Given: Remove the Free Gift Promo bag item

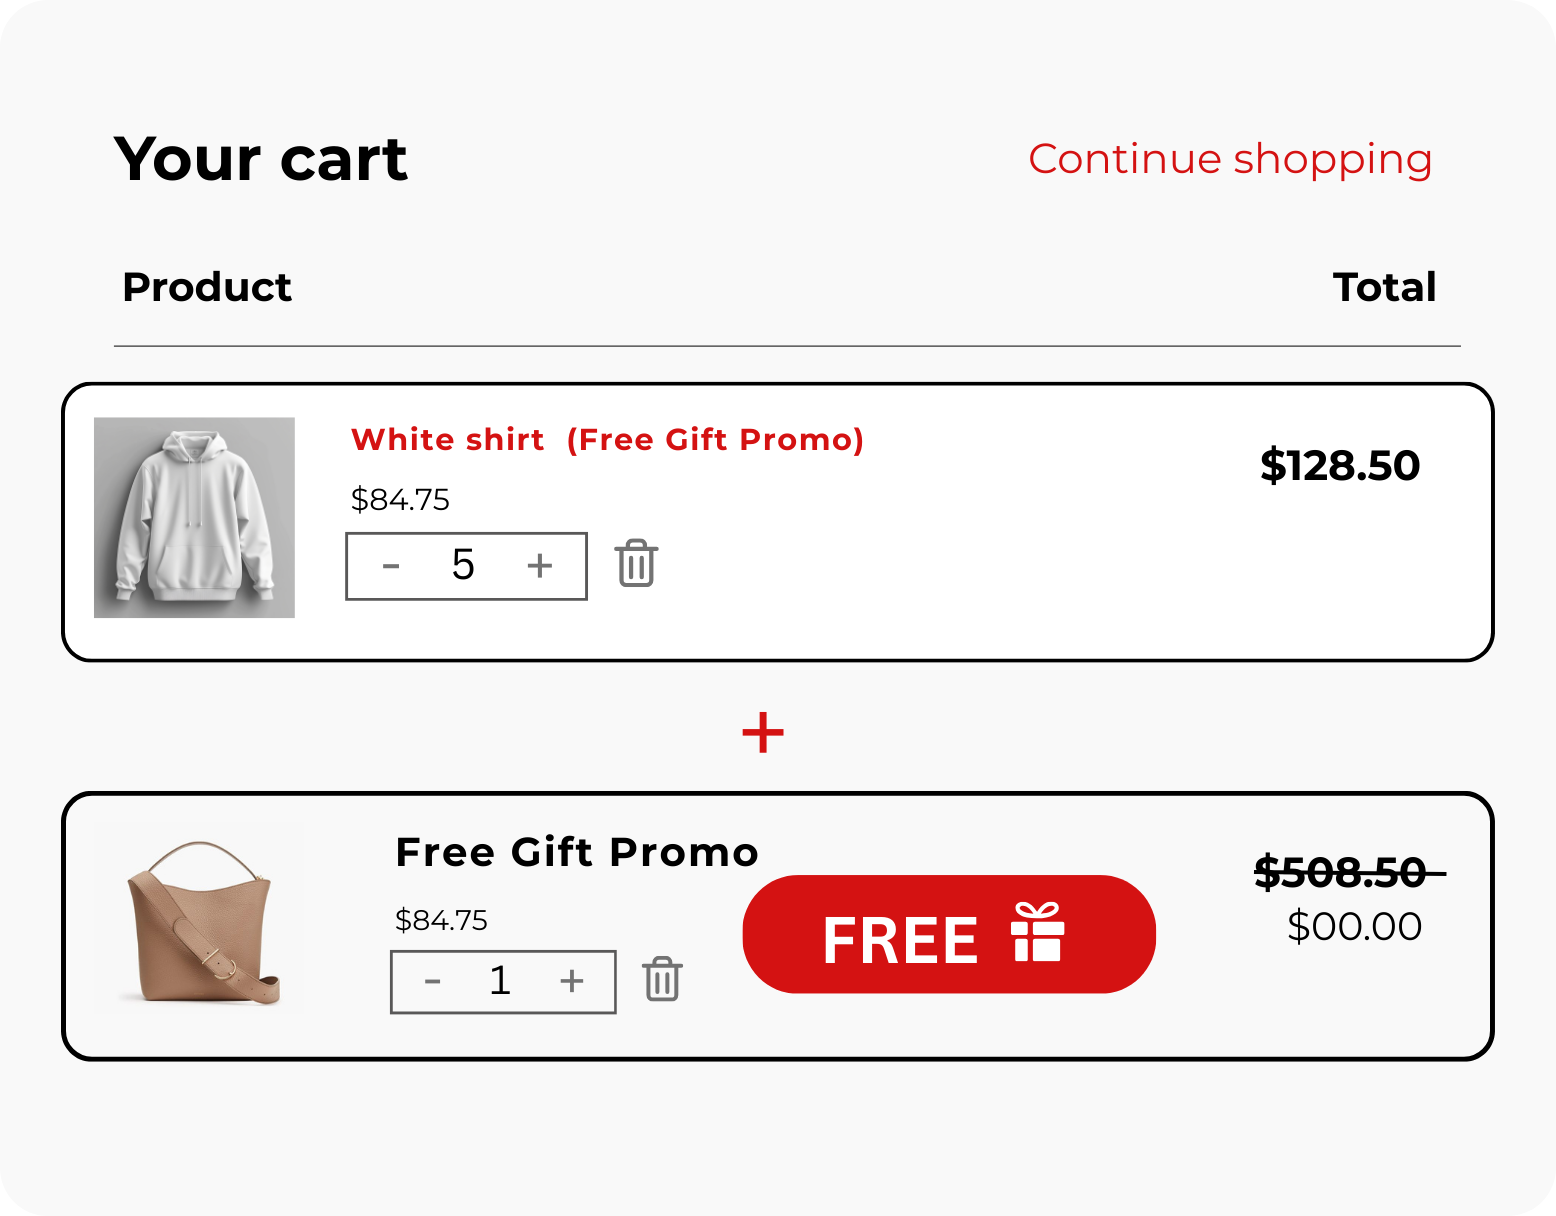Looking at the screenshot, I should [x=662, y=979].
